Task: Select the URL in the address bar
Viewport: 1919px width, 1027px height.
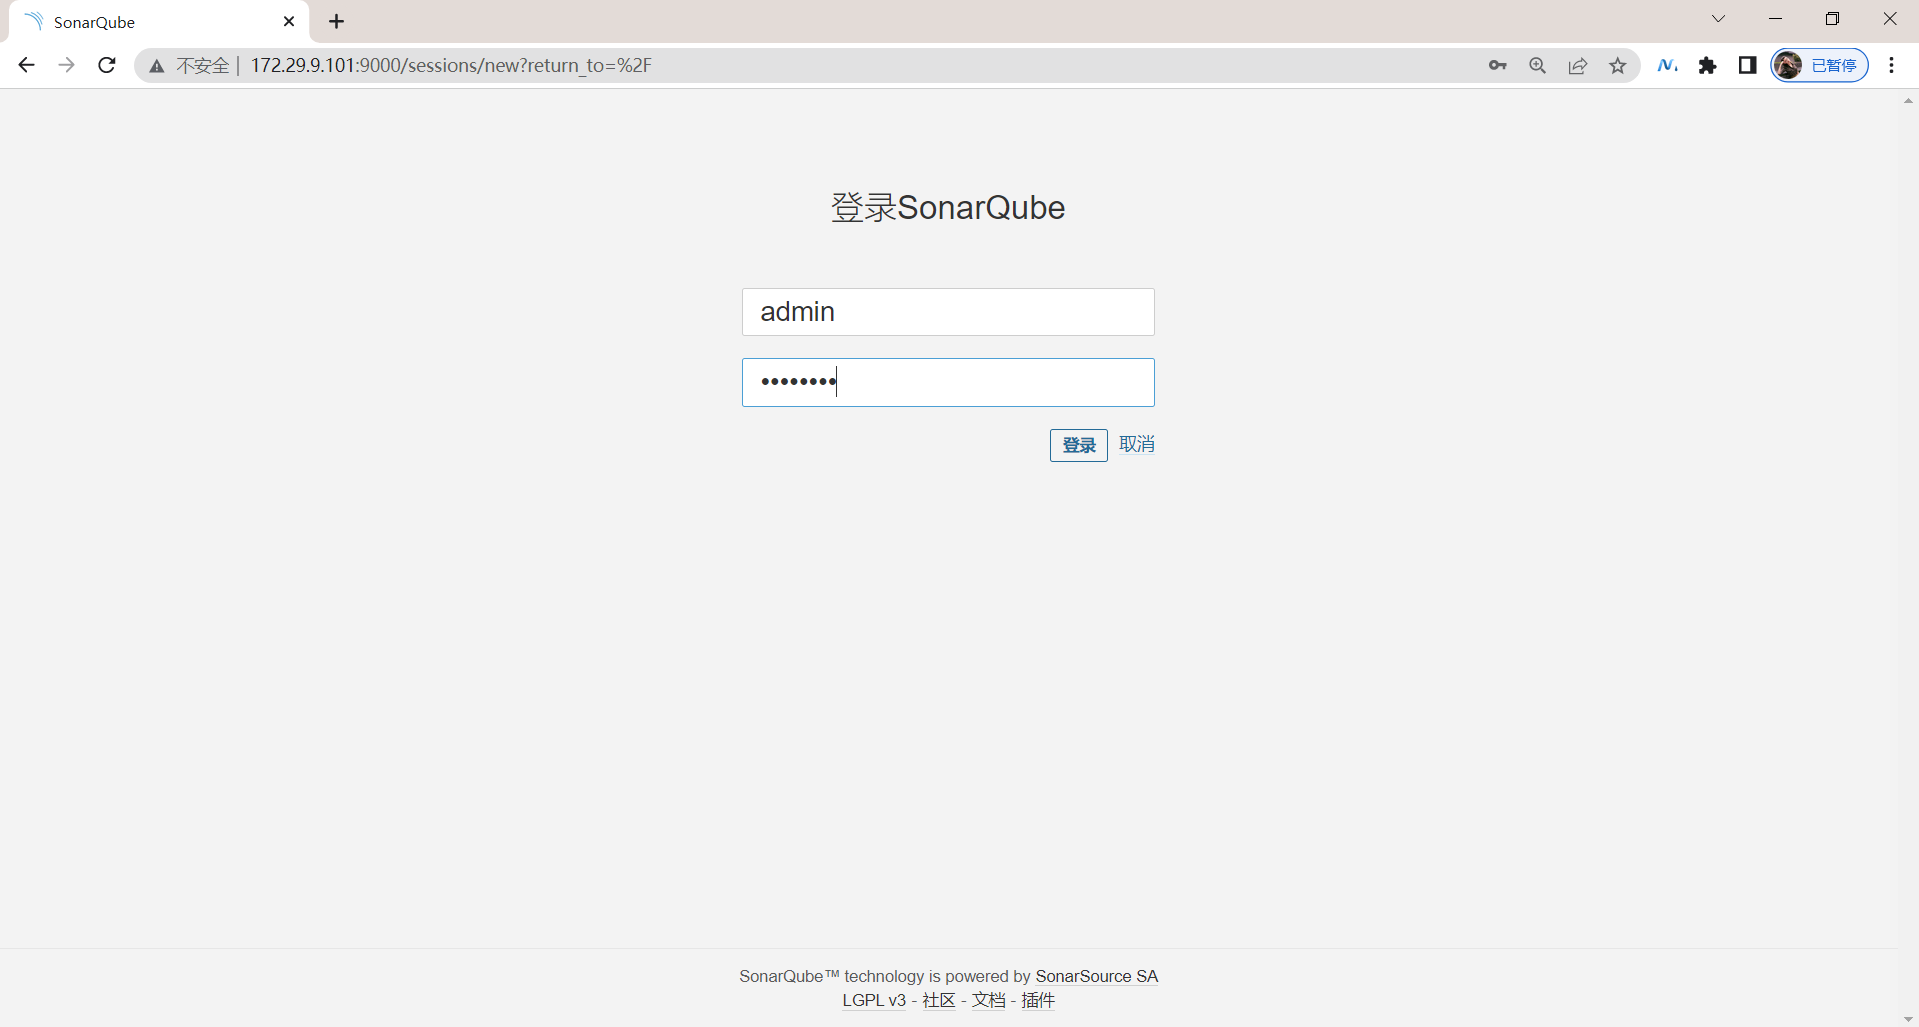Action: tap(451, 65)
